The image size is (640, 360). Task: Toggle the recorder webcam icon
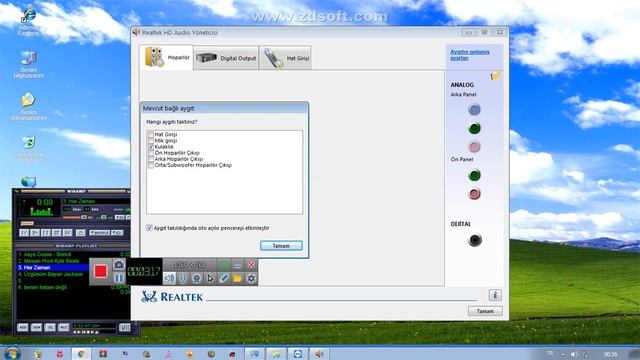point(196,278)
